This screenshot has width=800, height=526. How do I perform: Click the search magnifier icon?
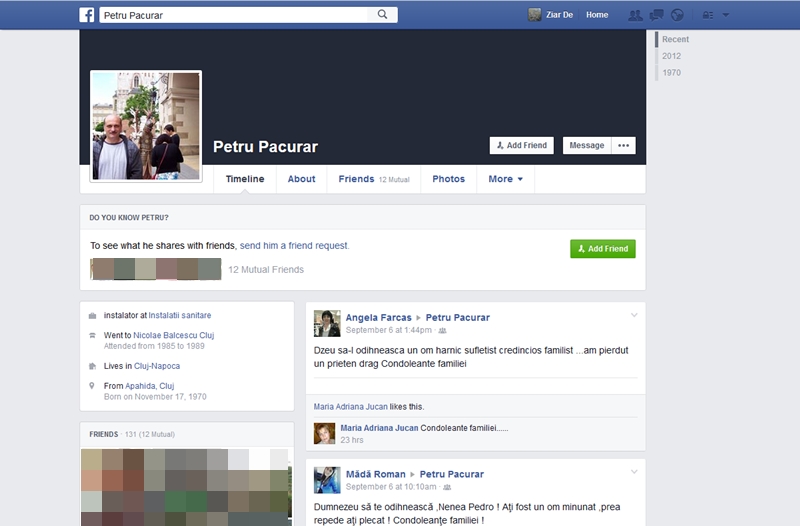pos(382,15)
